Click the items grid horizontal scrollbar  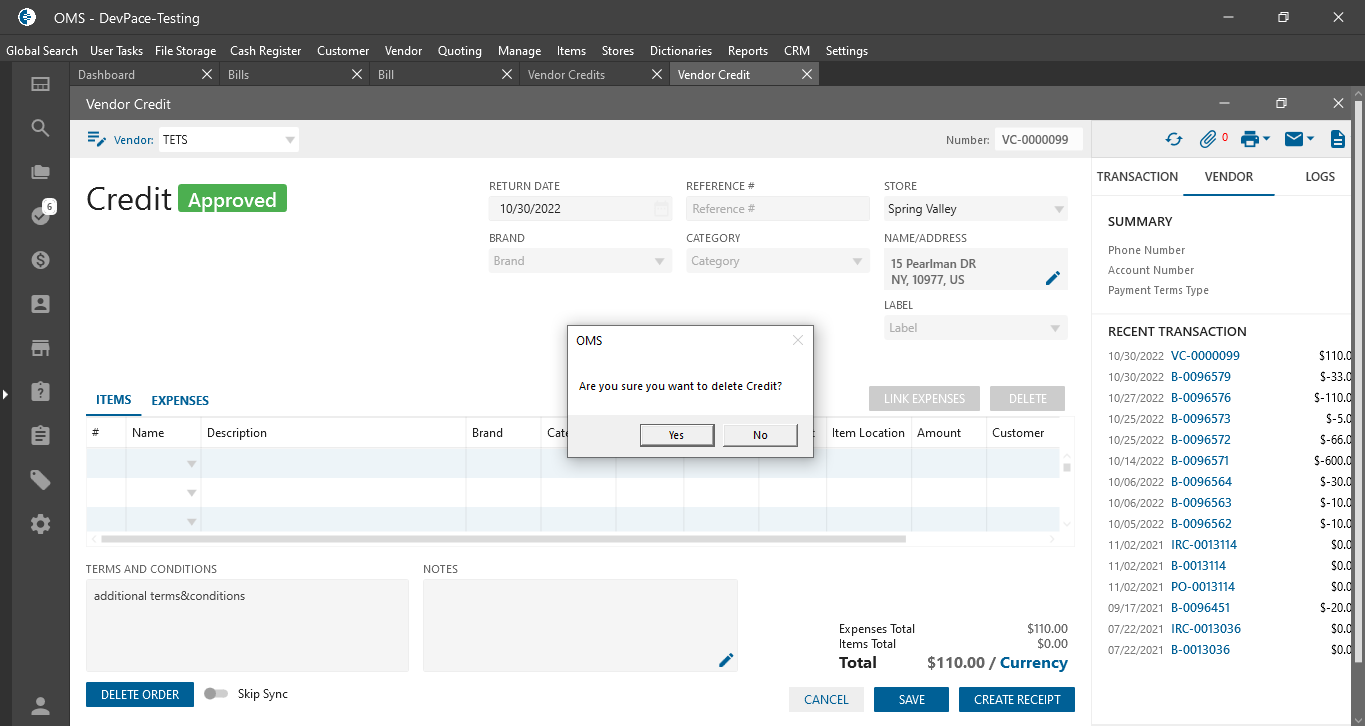tap(500, 539)
